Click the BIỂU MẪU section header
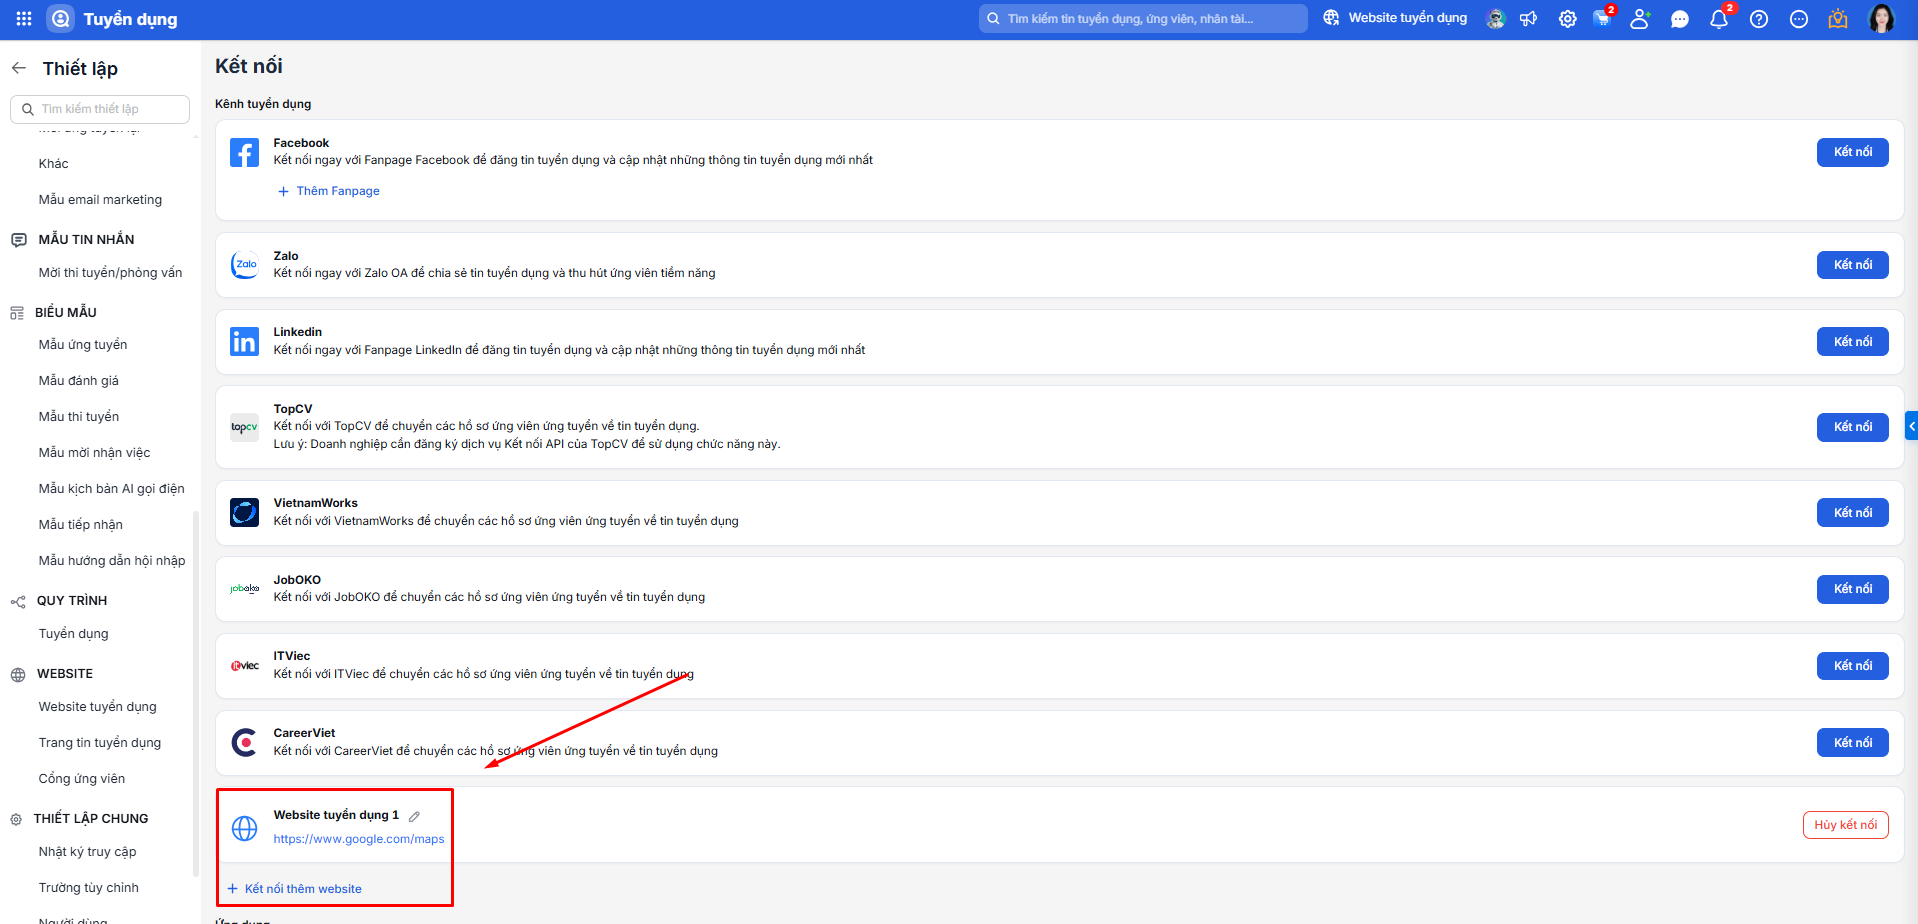 [x=66, y=313]
